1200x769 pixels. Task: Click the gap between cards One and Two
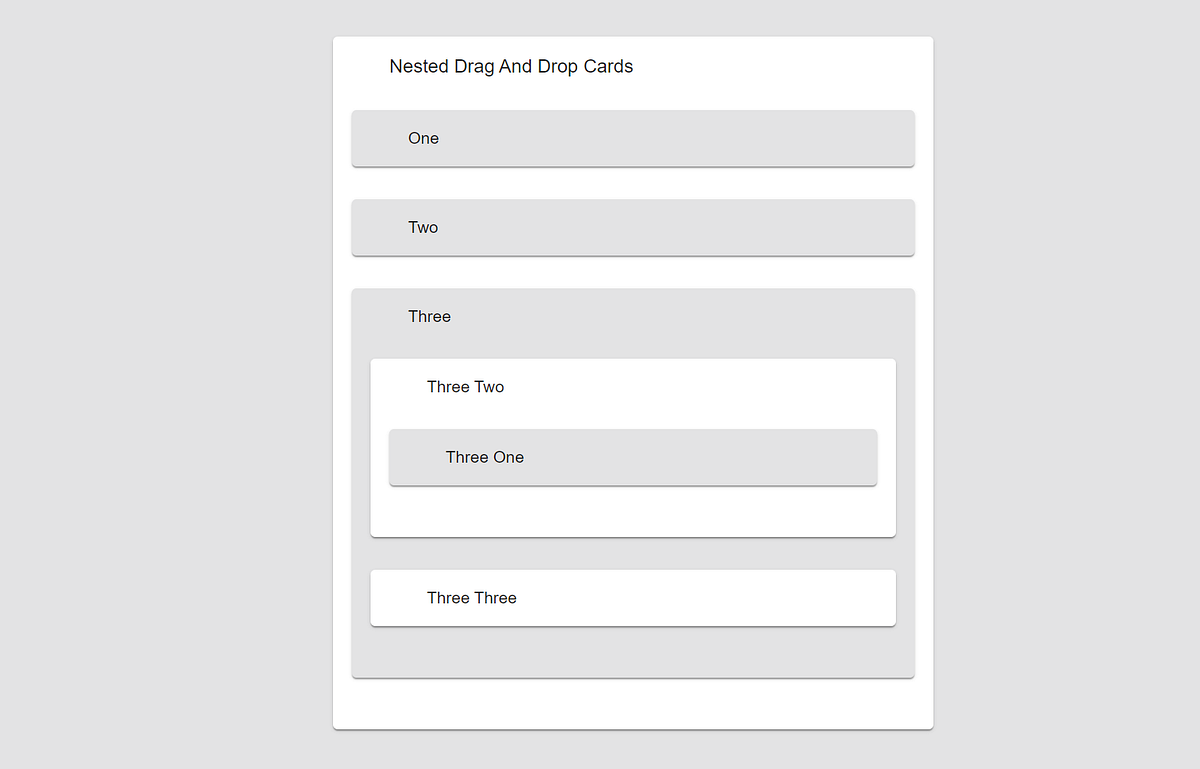pos(632,182)
